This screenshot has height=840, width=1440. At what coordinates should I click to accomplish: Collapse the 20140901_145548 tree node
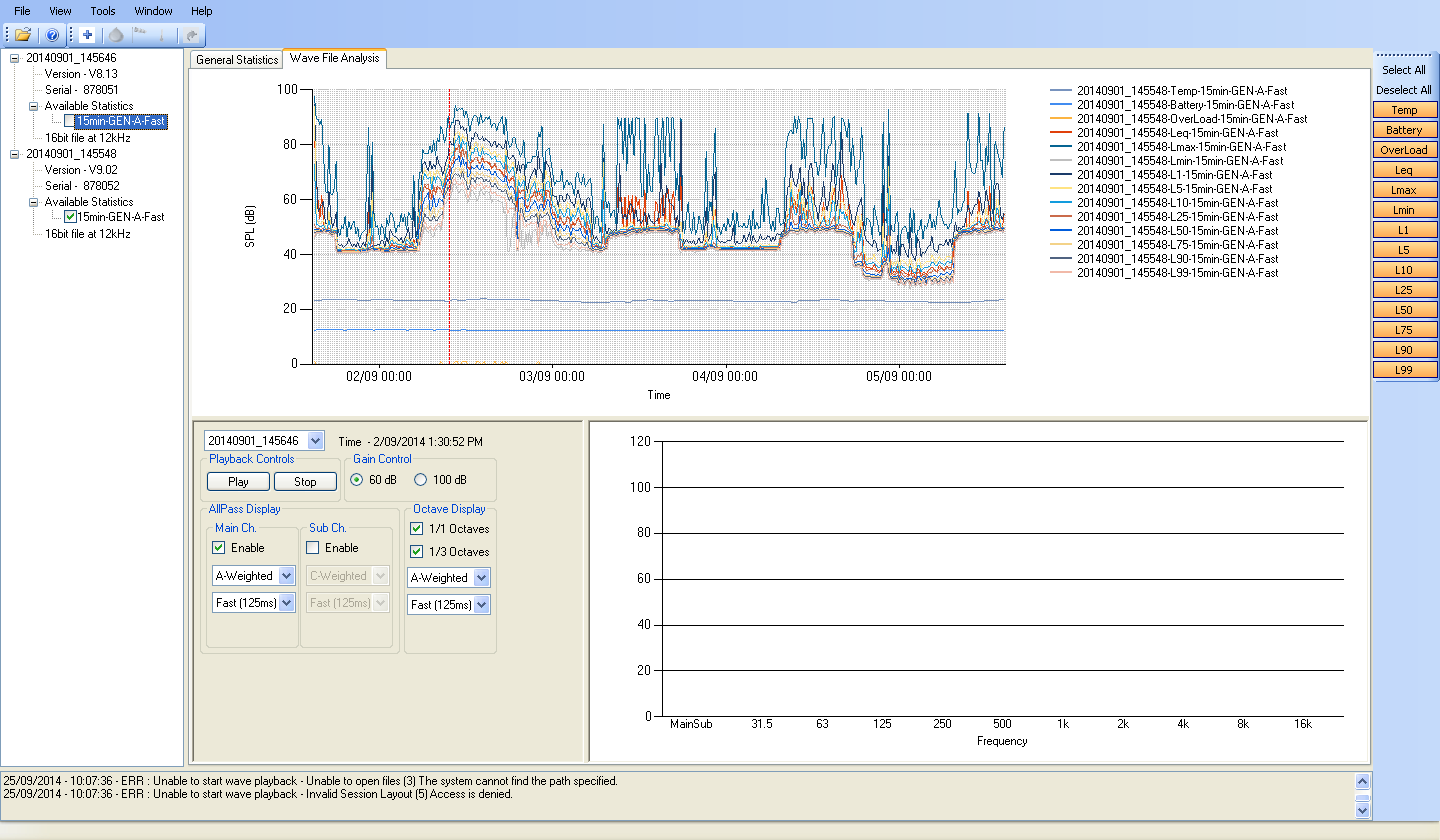tap(15, 154)
